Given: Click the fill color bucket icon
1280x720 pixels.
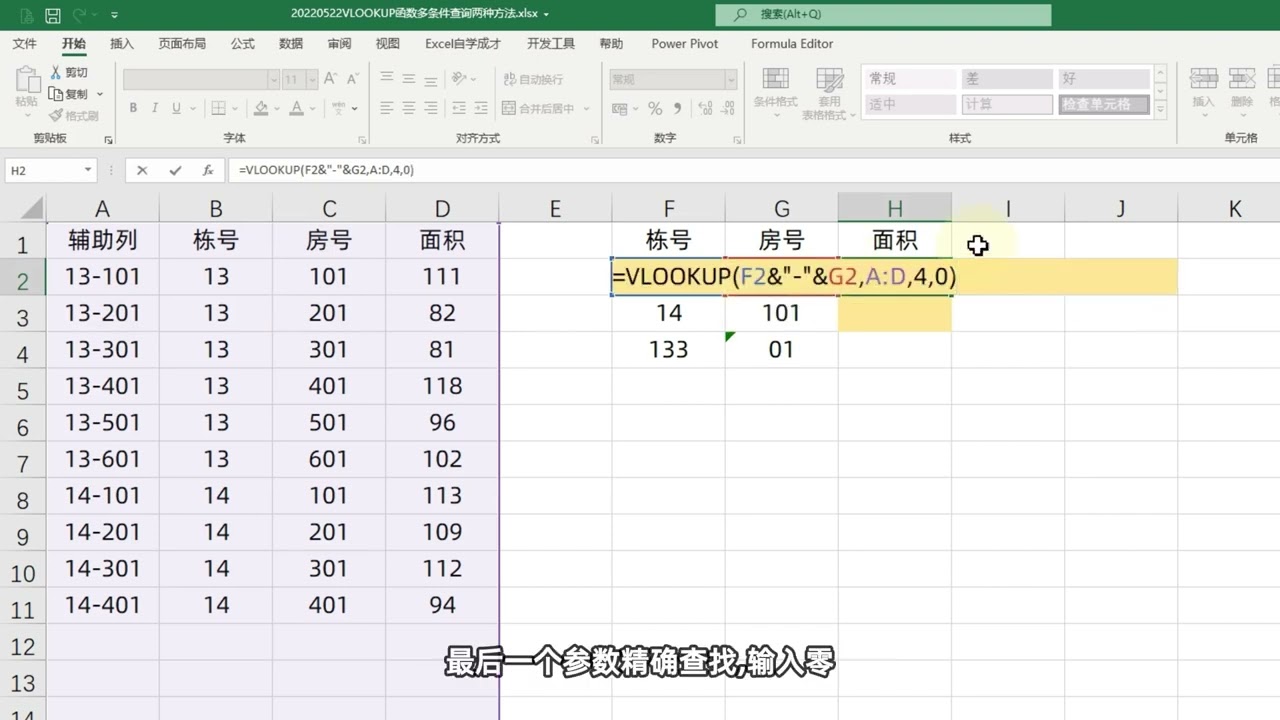Looking at the screenshot, I should coord(261,108).
